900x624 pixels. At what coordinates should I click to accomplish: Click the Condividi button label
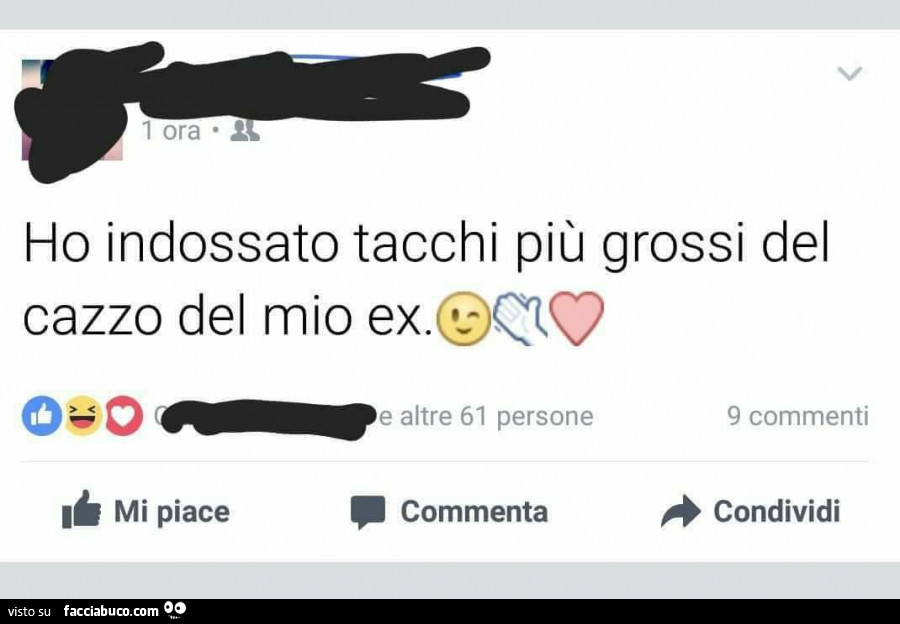point(777,511)
